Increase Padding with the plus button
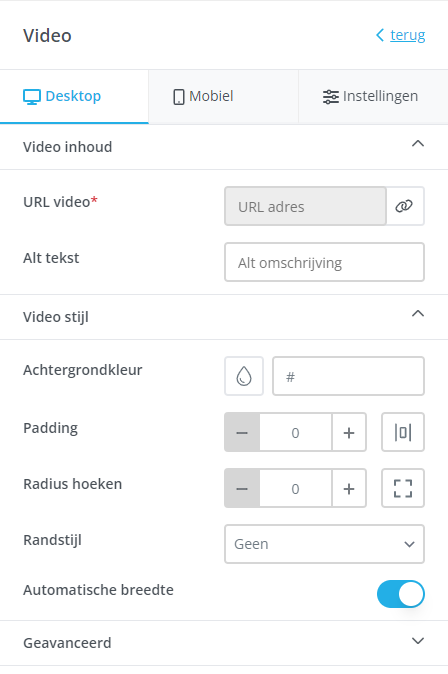 349,432
